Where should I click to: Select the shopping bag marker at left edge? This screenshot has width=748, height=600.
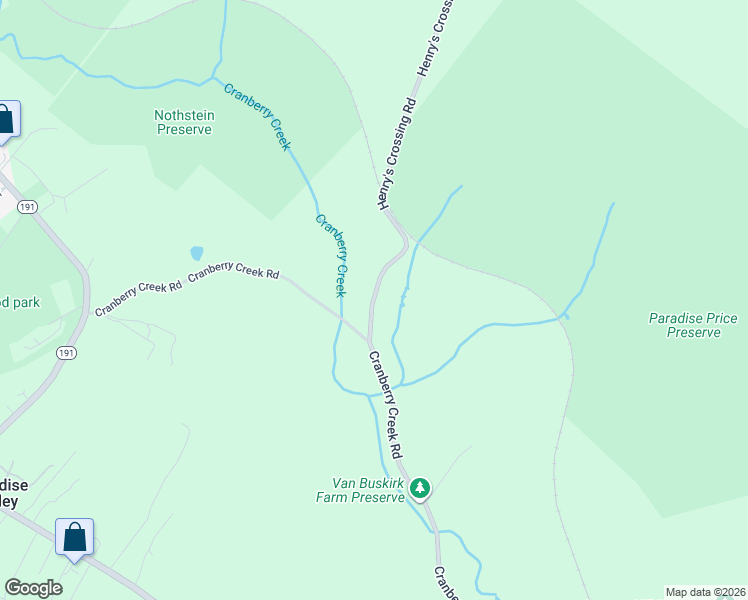click(x=7, y=121)
